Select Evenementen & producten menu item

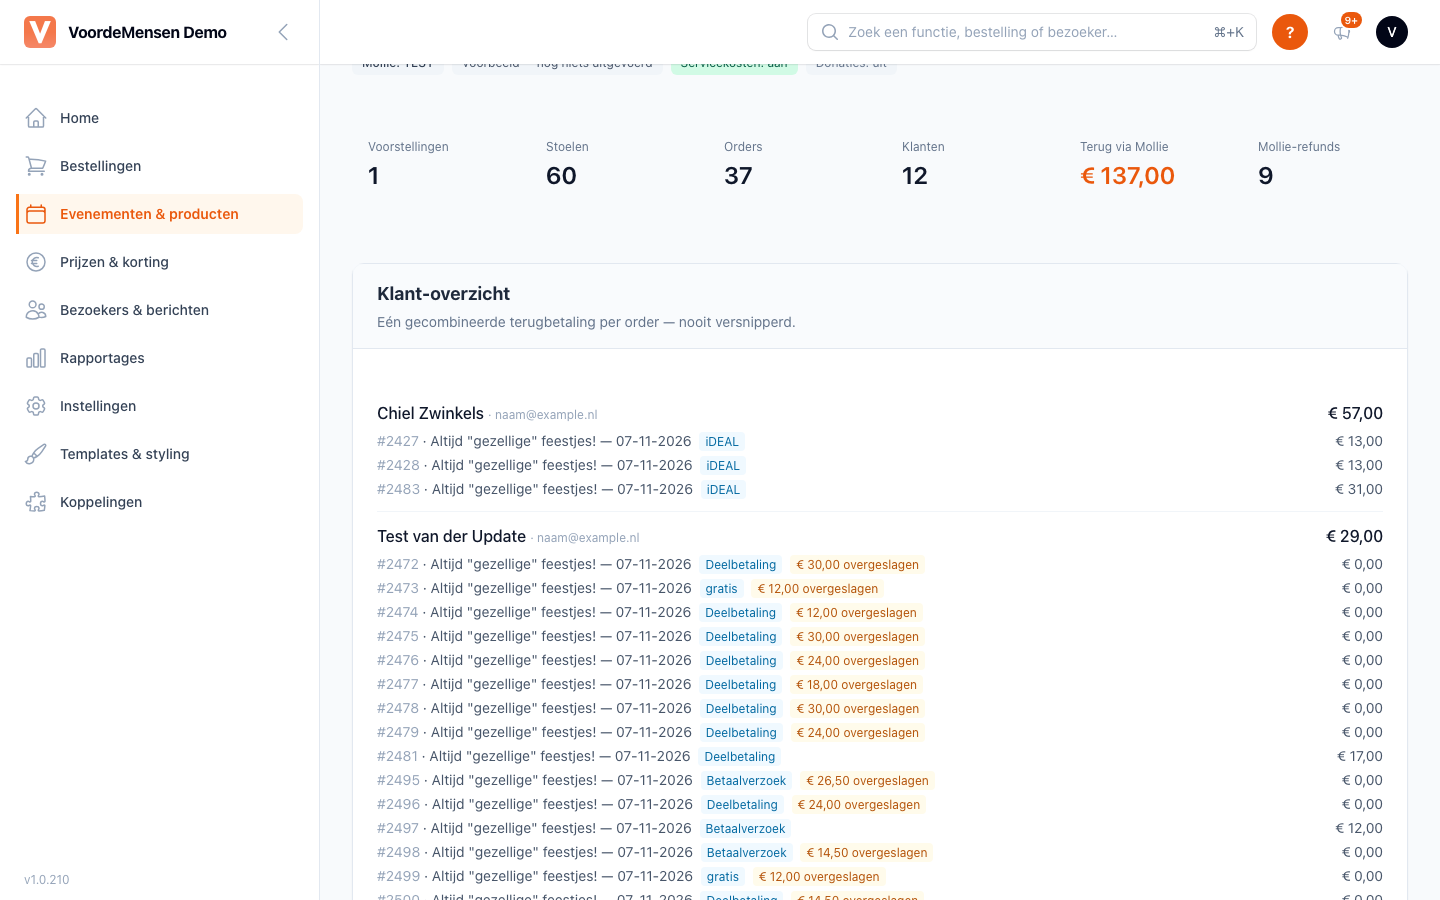(x=160, y=214)
